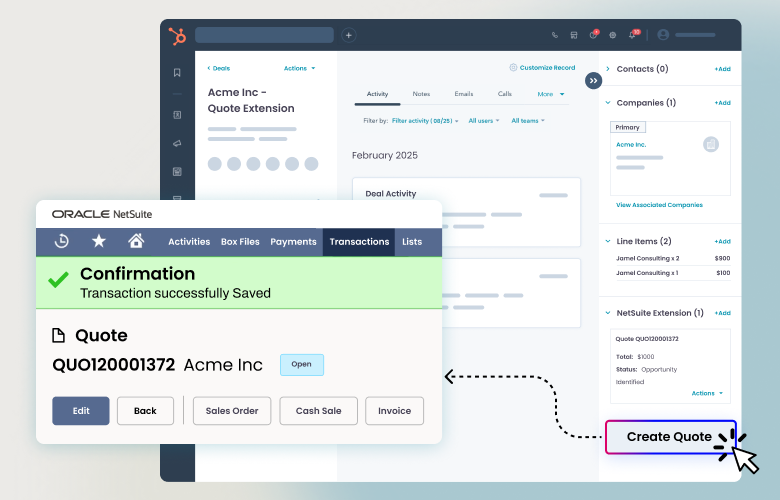Switch to the Activity tab

tap(377, 94)
